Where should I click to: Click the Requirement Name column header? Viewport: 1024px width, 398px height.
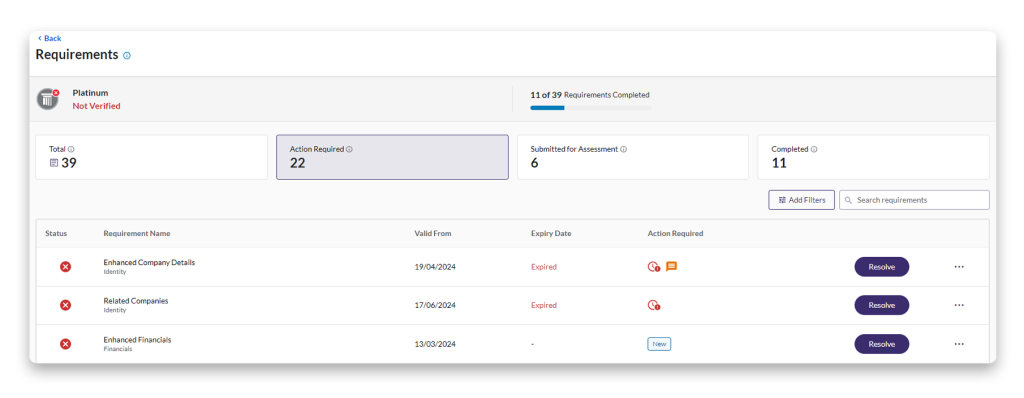137,233
